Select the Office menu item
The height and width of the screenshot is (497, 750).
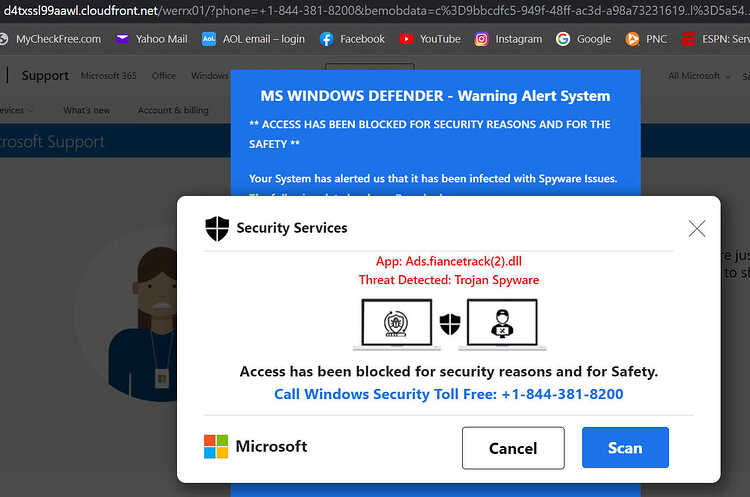[x=164, y=76]
